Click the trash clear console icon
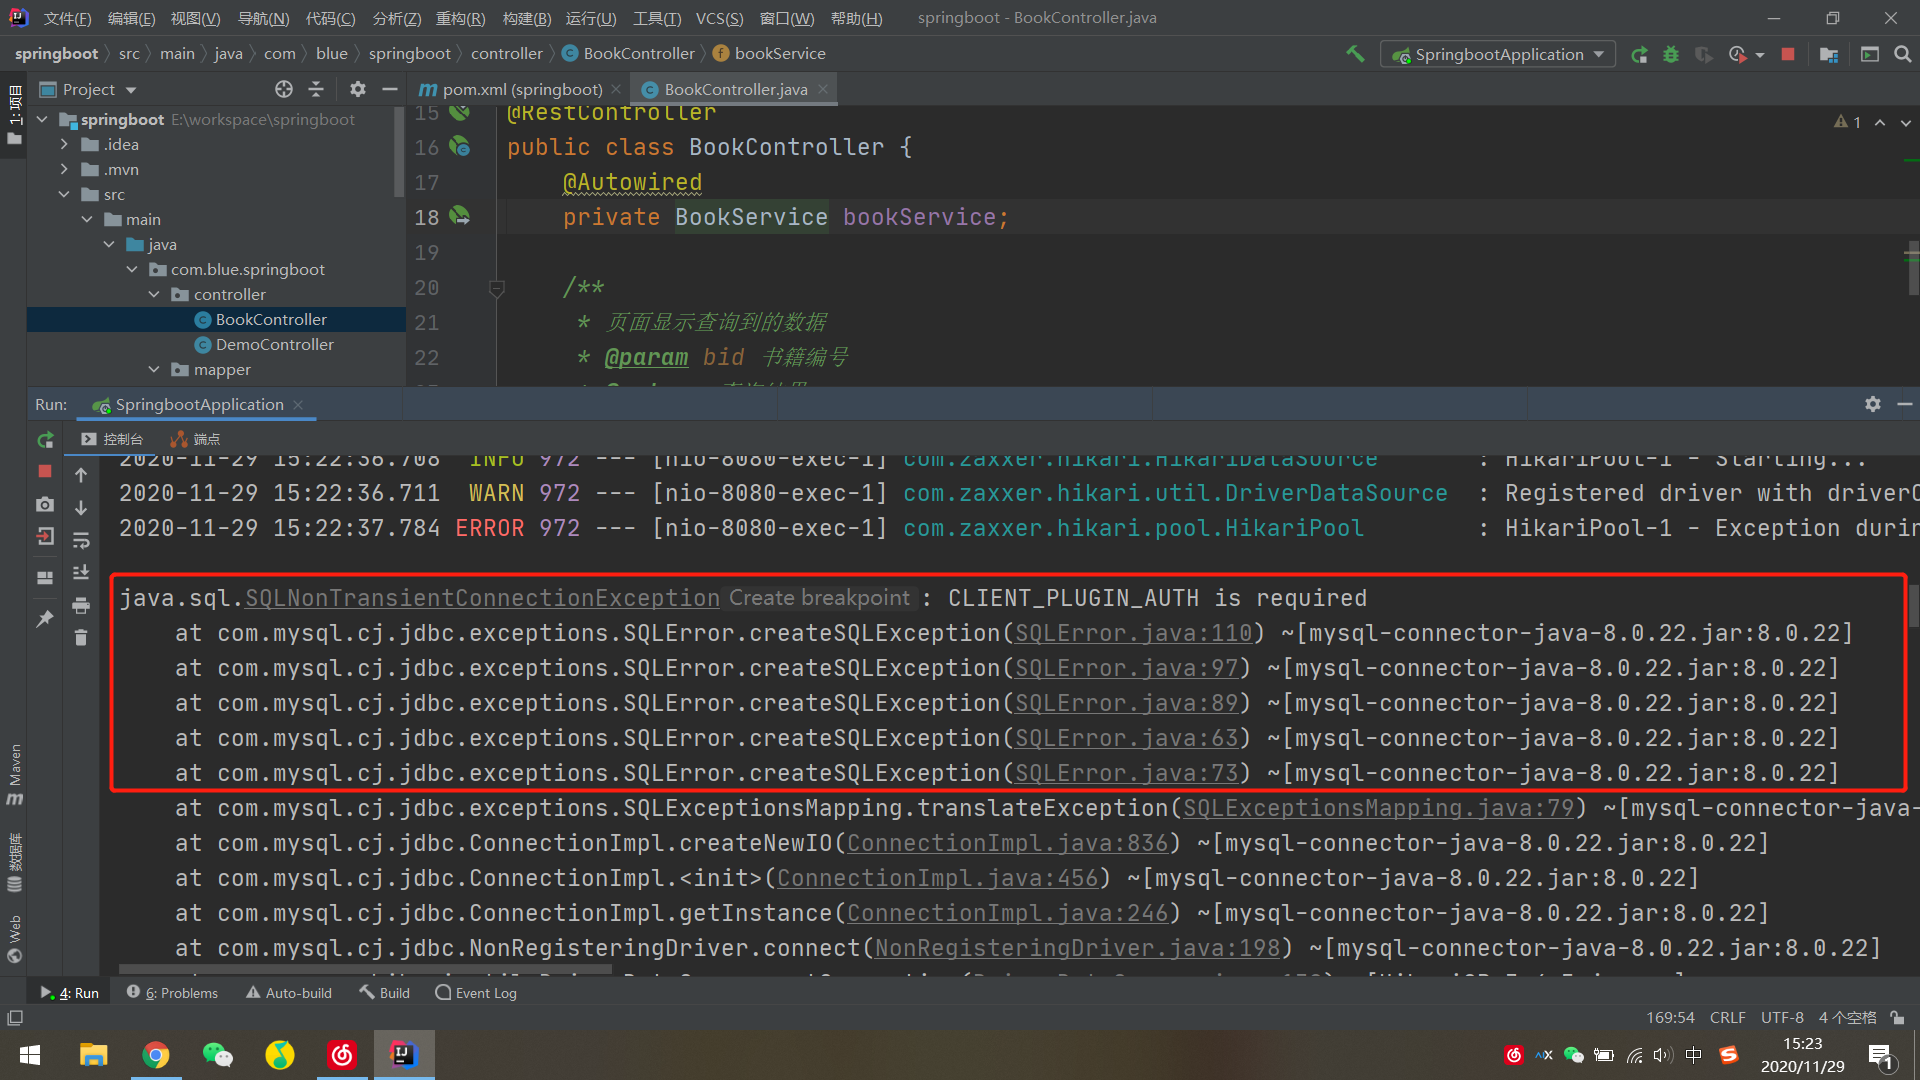1920x1080 pixels. coord(81,638)
